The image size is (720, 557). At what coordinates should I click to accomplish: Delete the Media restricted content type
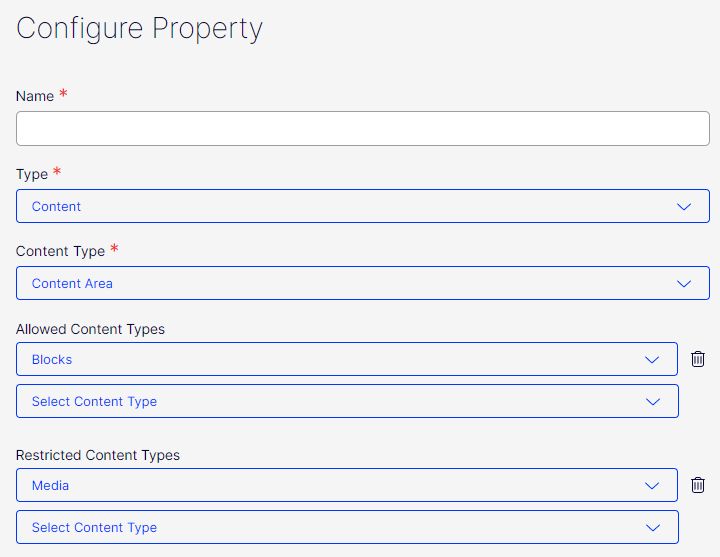point(698,485)
